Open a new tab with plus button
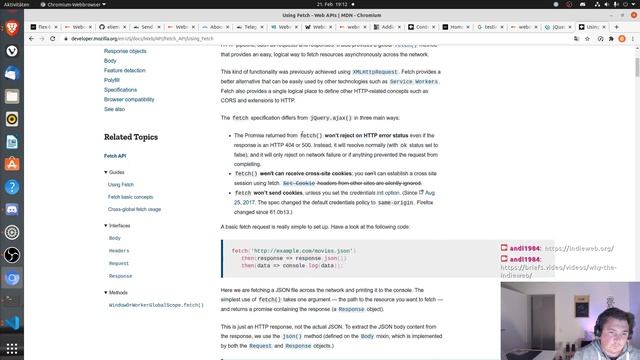The image size is (640, 360). 616,27
